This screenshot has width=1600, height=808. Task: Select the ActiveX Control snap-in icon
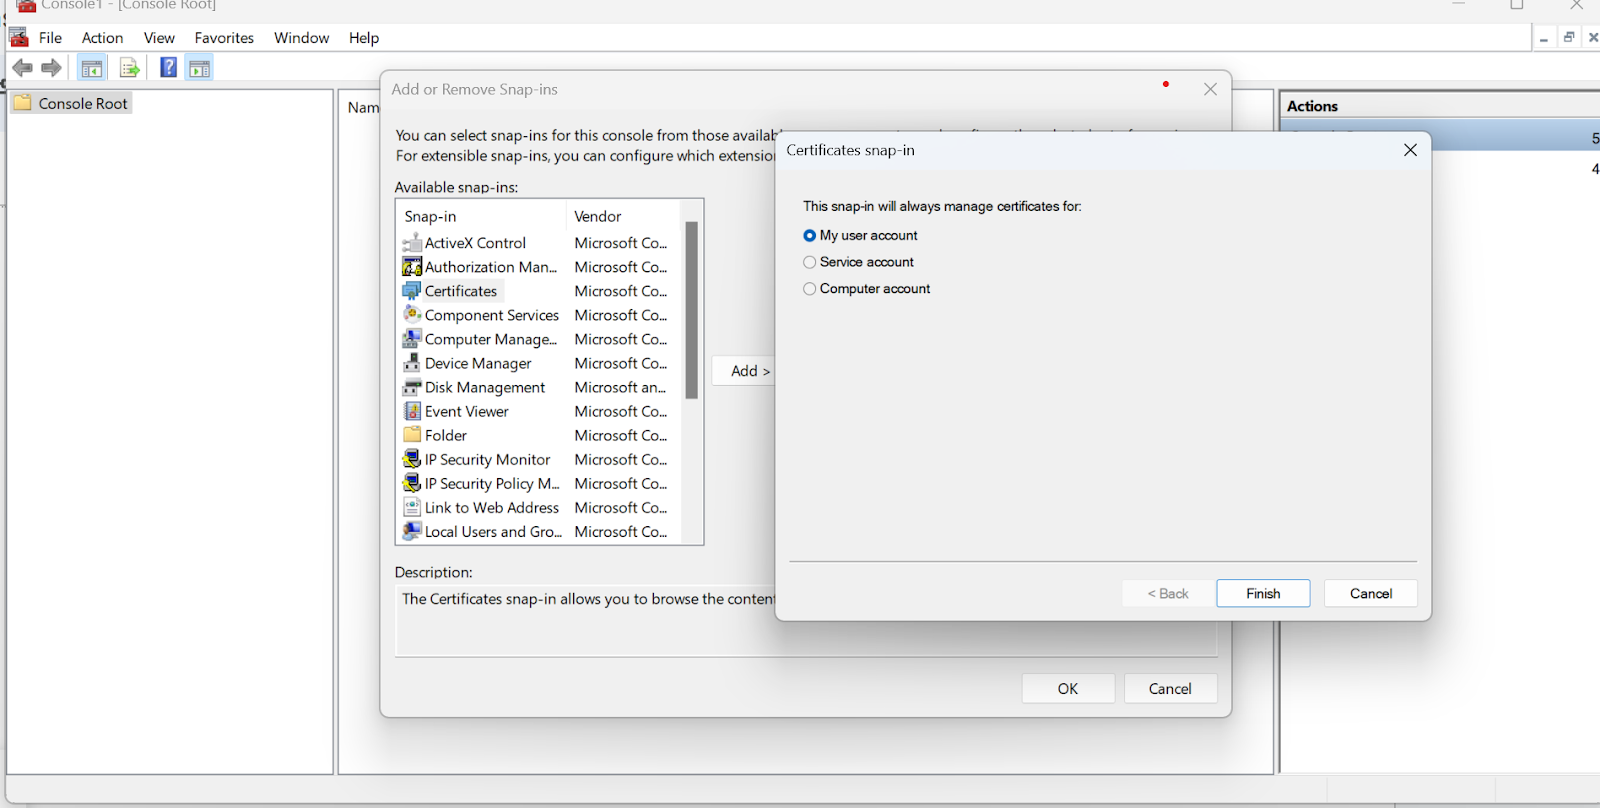(412, 243)
